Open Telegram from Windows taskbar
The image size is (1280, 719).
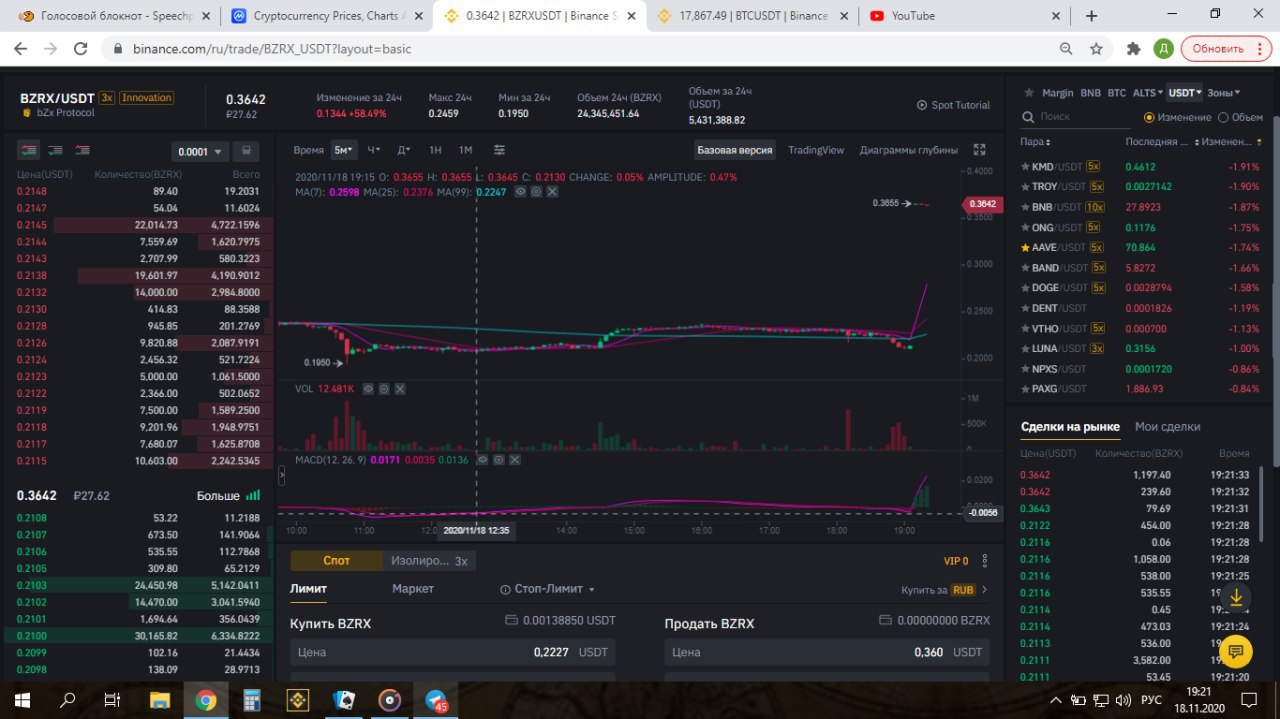(437, 700)
